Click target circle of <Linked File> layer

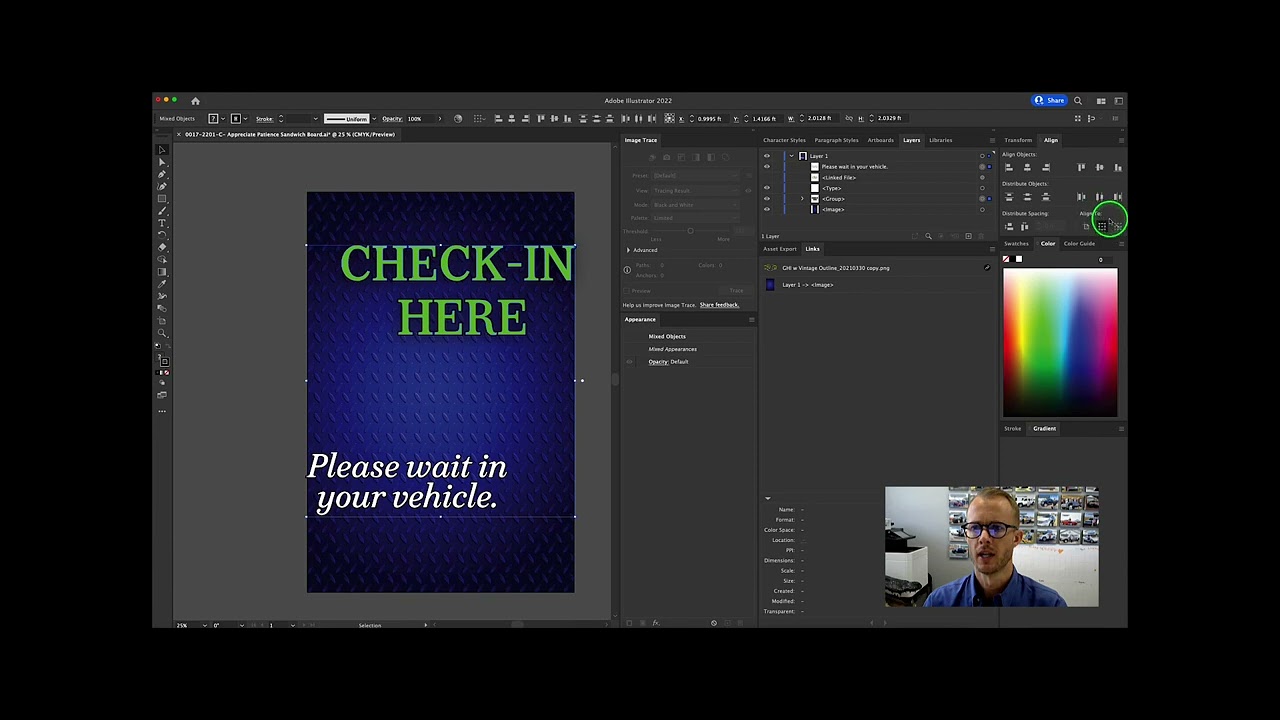pyautogui.click(x=982, y=178)
